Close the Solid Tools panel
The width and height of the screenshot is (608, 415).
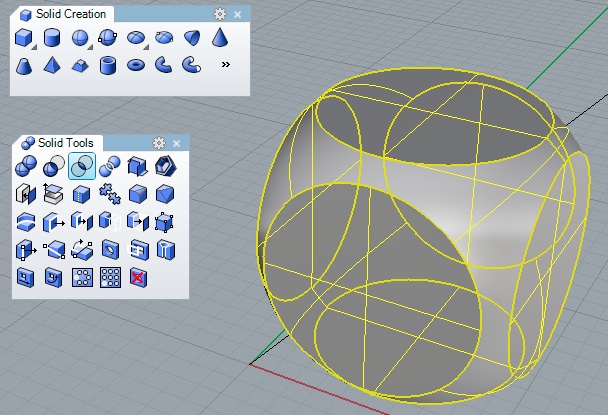tap(177, 144)
